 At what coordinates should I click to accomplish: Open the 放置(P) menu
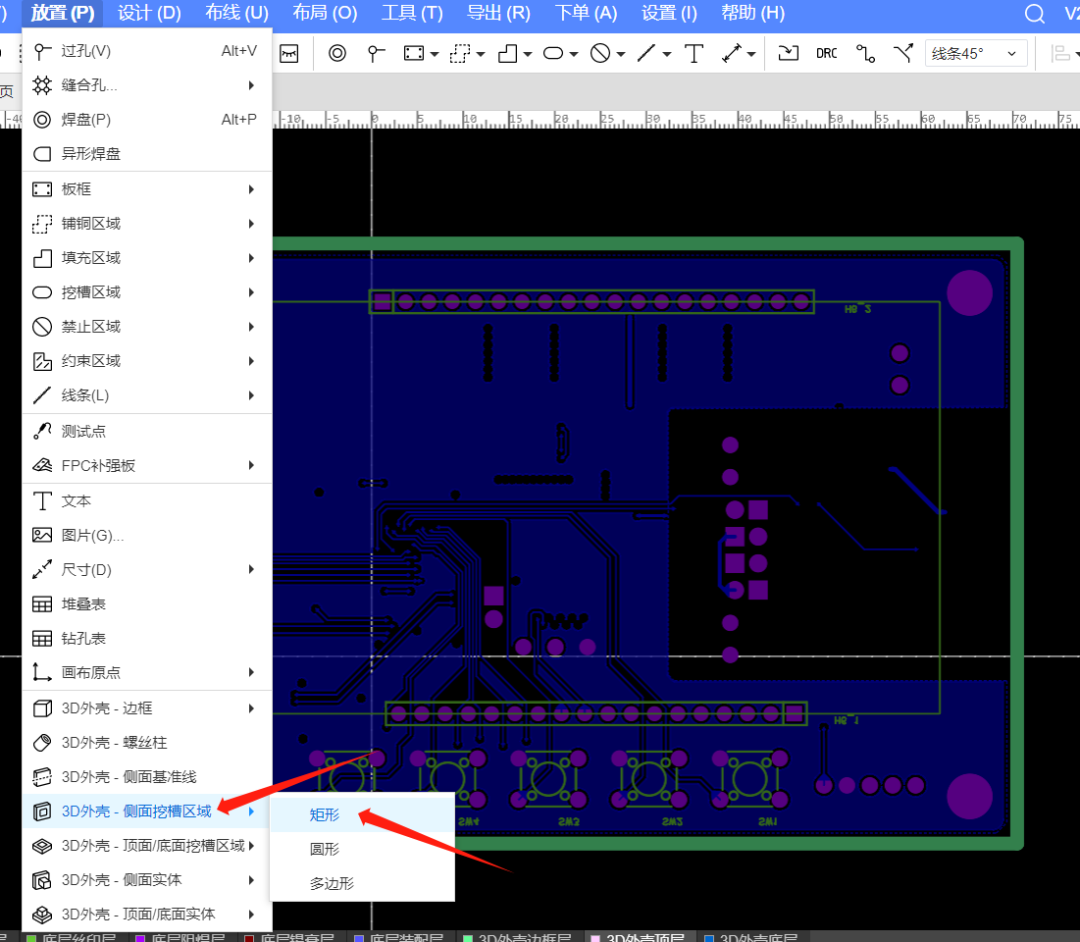tap(63, 13)
